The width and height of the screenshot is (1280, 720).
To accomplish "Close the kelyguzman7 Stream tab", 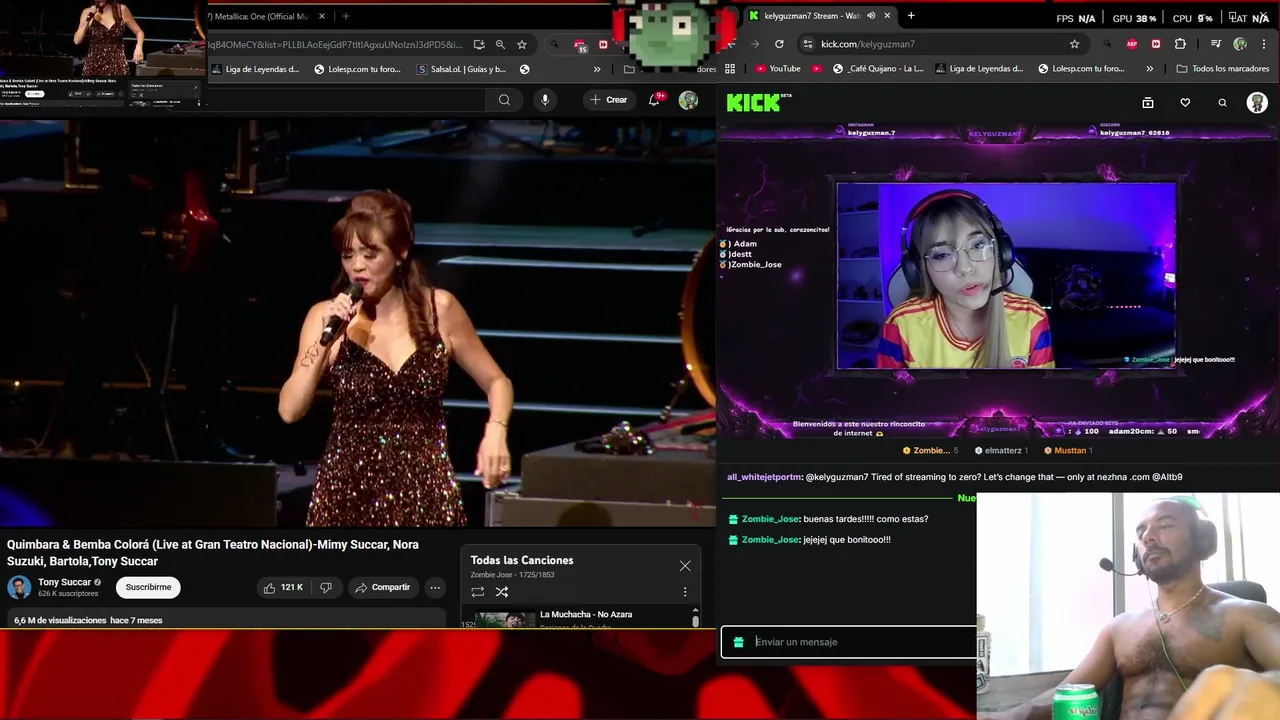I will pyautogui.click(x=887, y=16).
